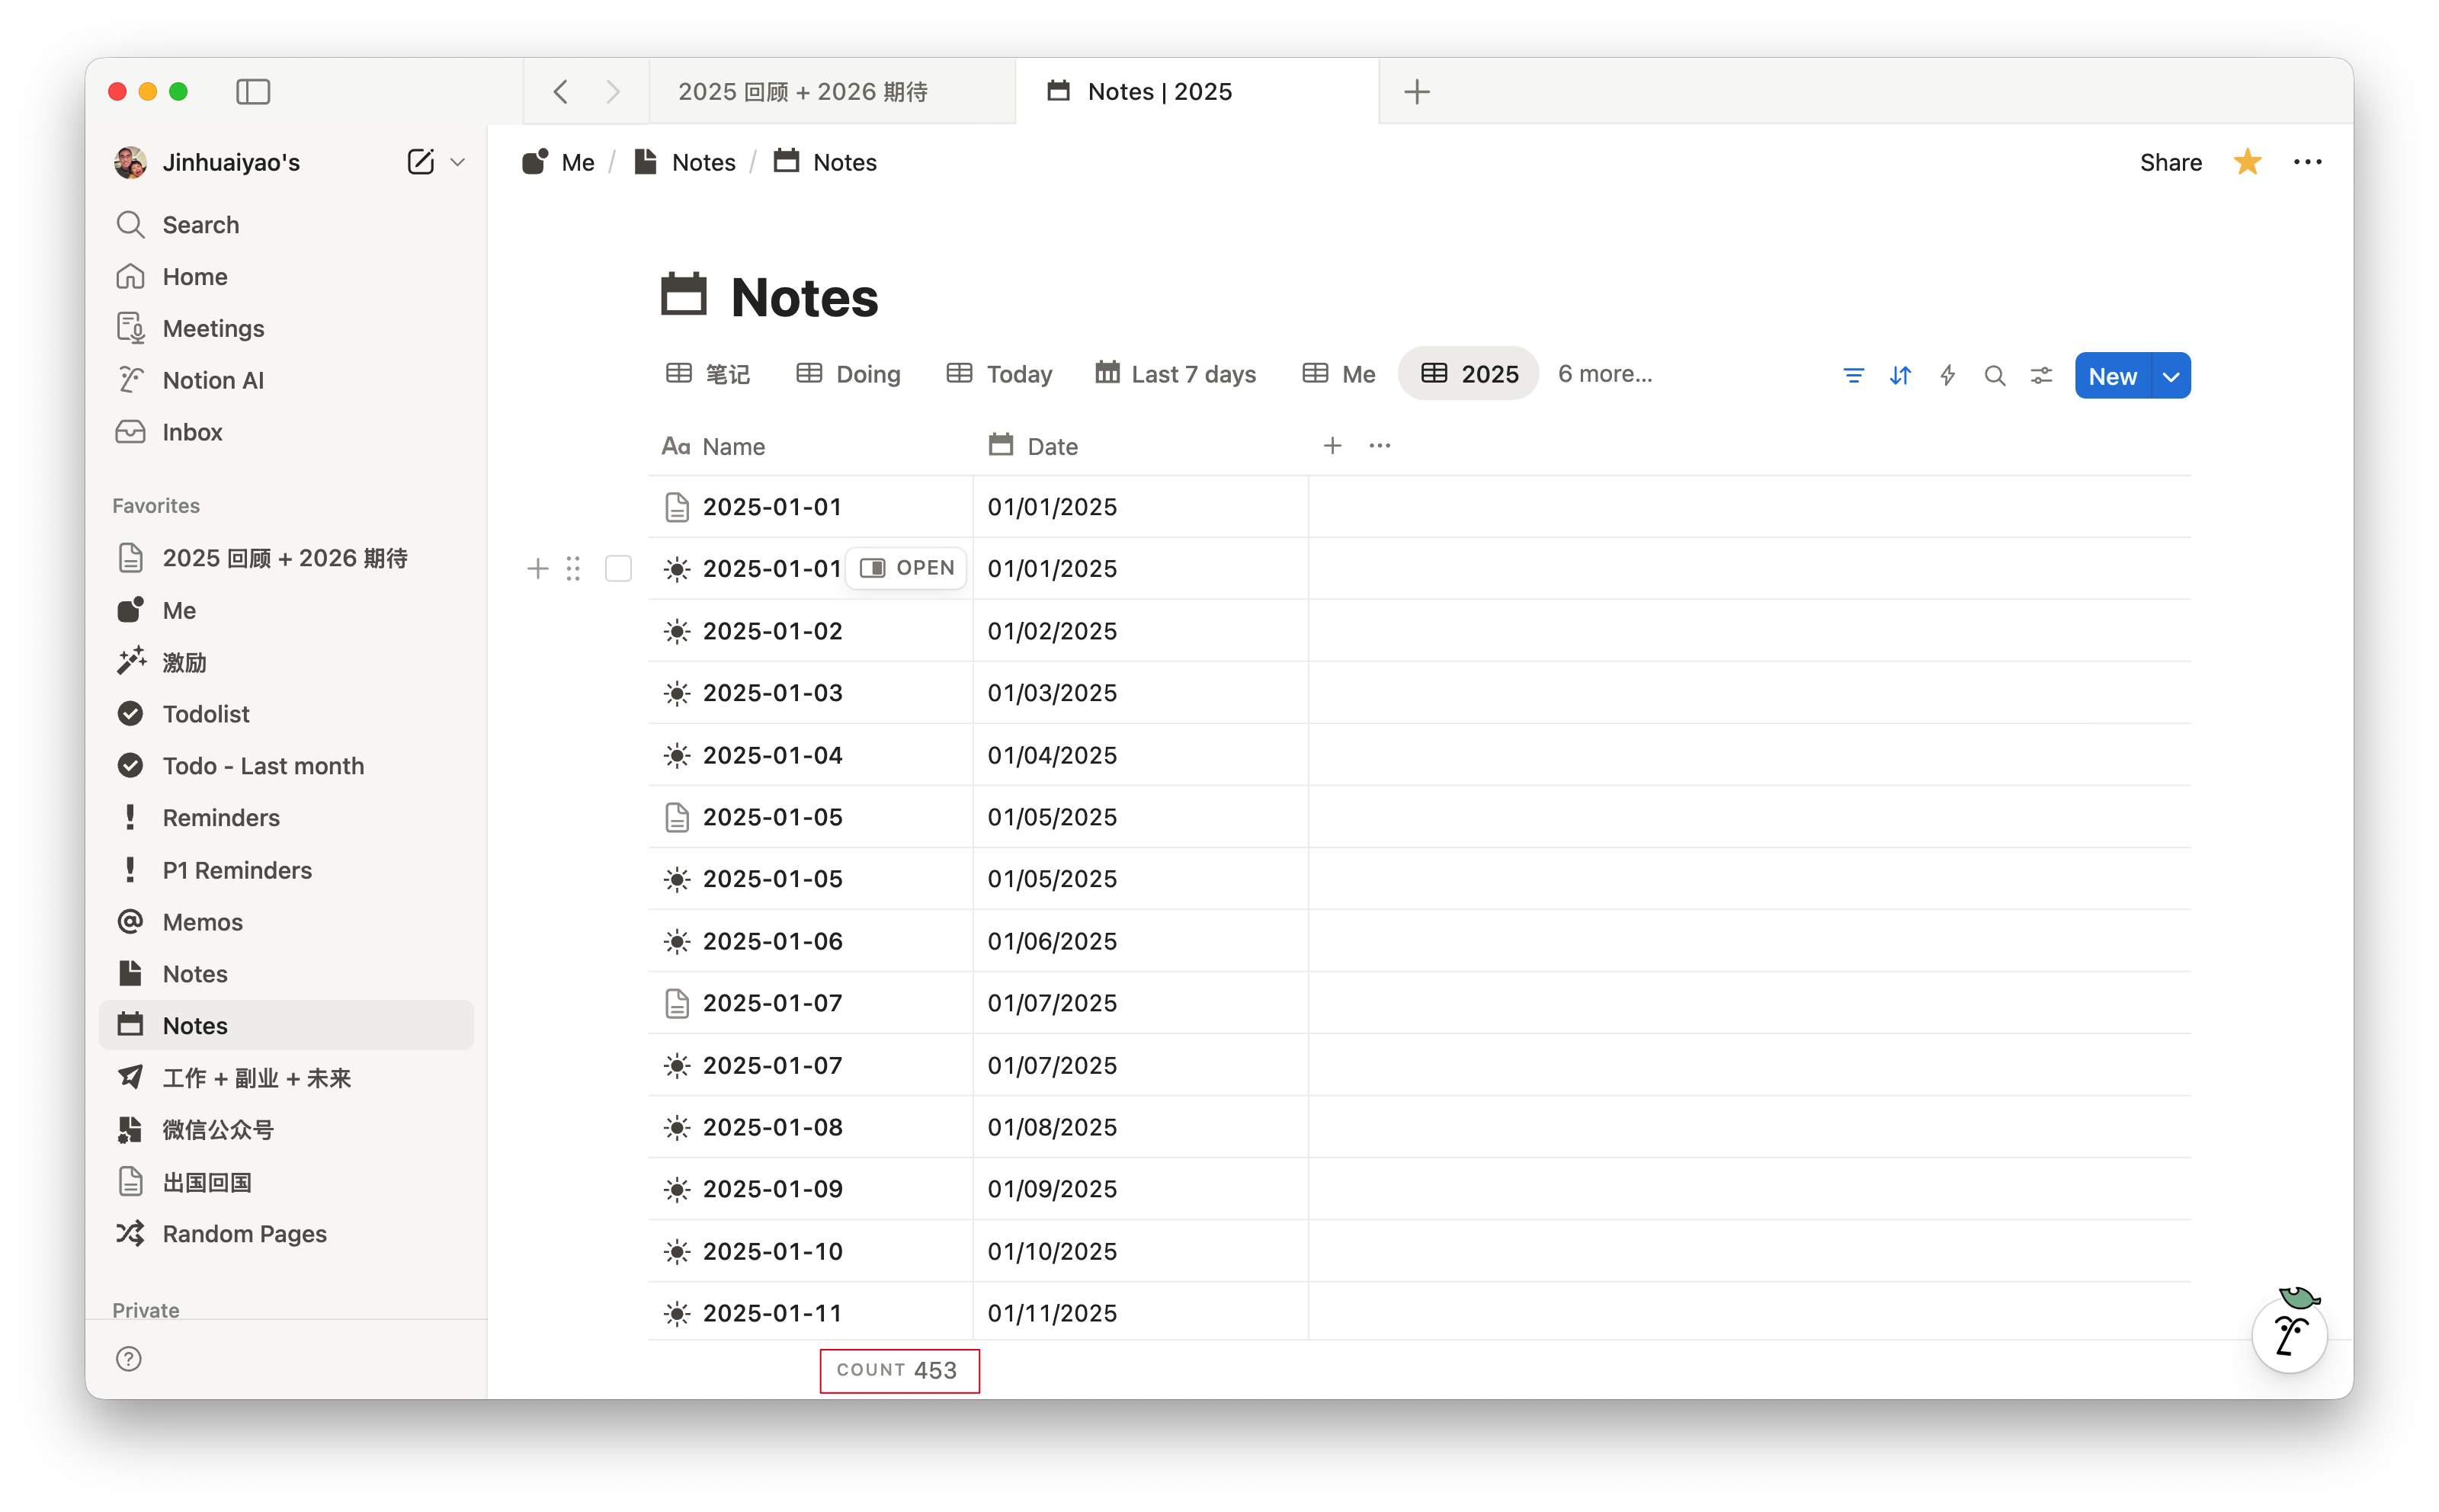
Task: Open workspace switcher chevron near Jinhuaiyao's
Action: [458, 162]
